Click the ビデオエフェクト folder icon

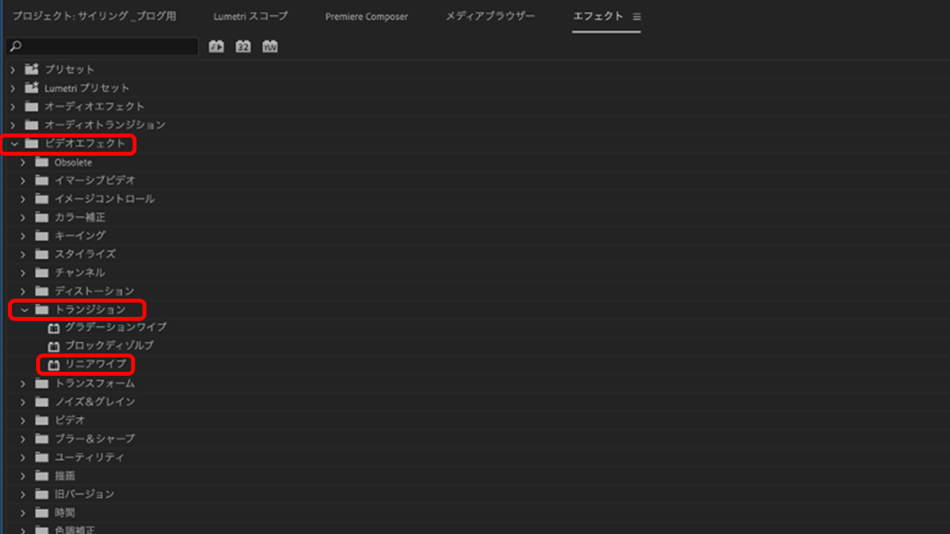point(32,144)
